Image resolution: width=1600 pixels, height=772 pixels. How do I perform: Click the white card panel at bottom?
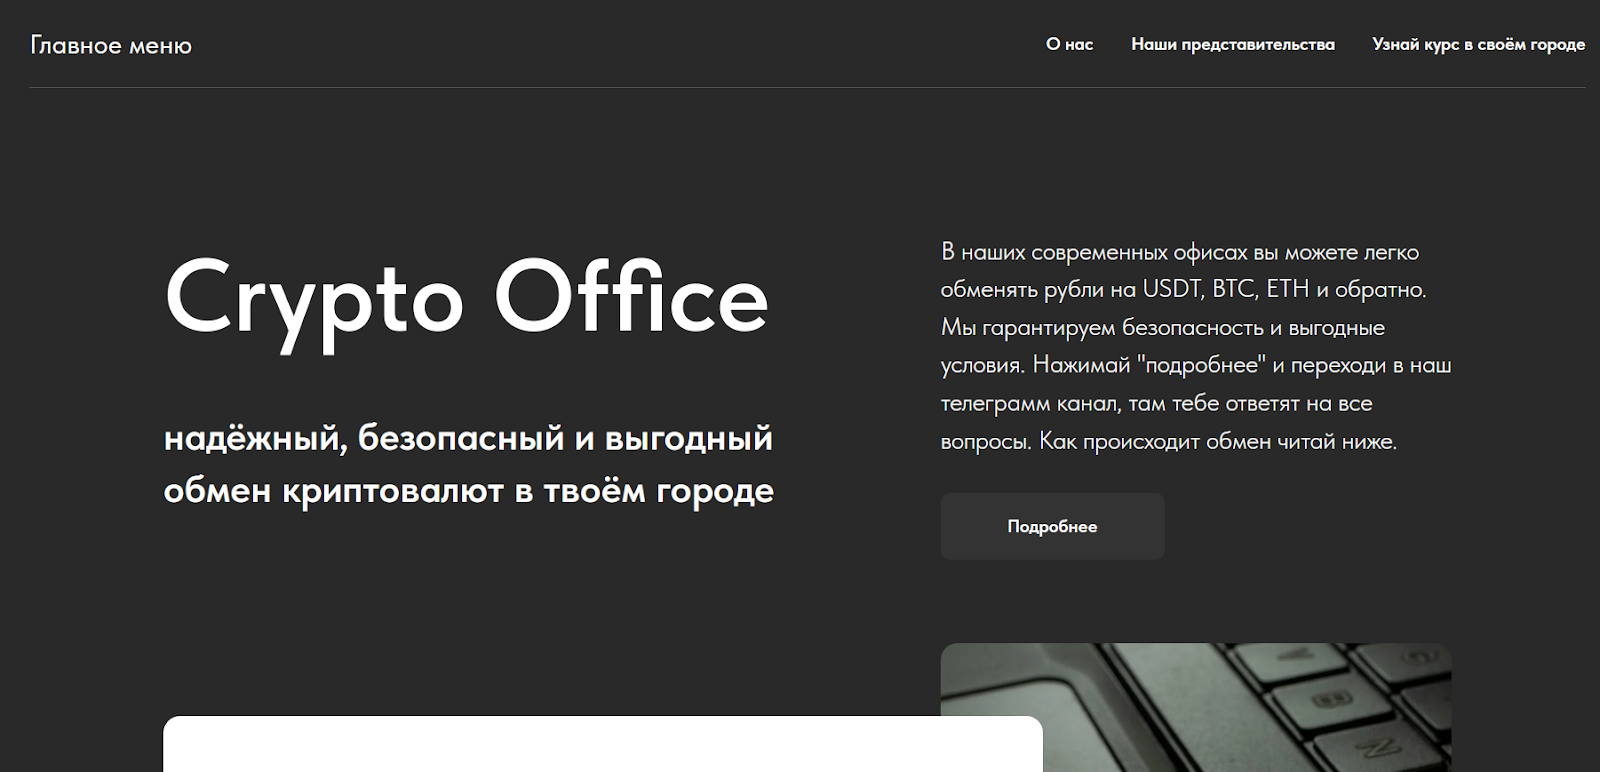pyautogui.click(x=602, y=744)
